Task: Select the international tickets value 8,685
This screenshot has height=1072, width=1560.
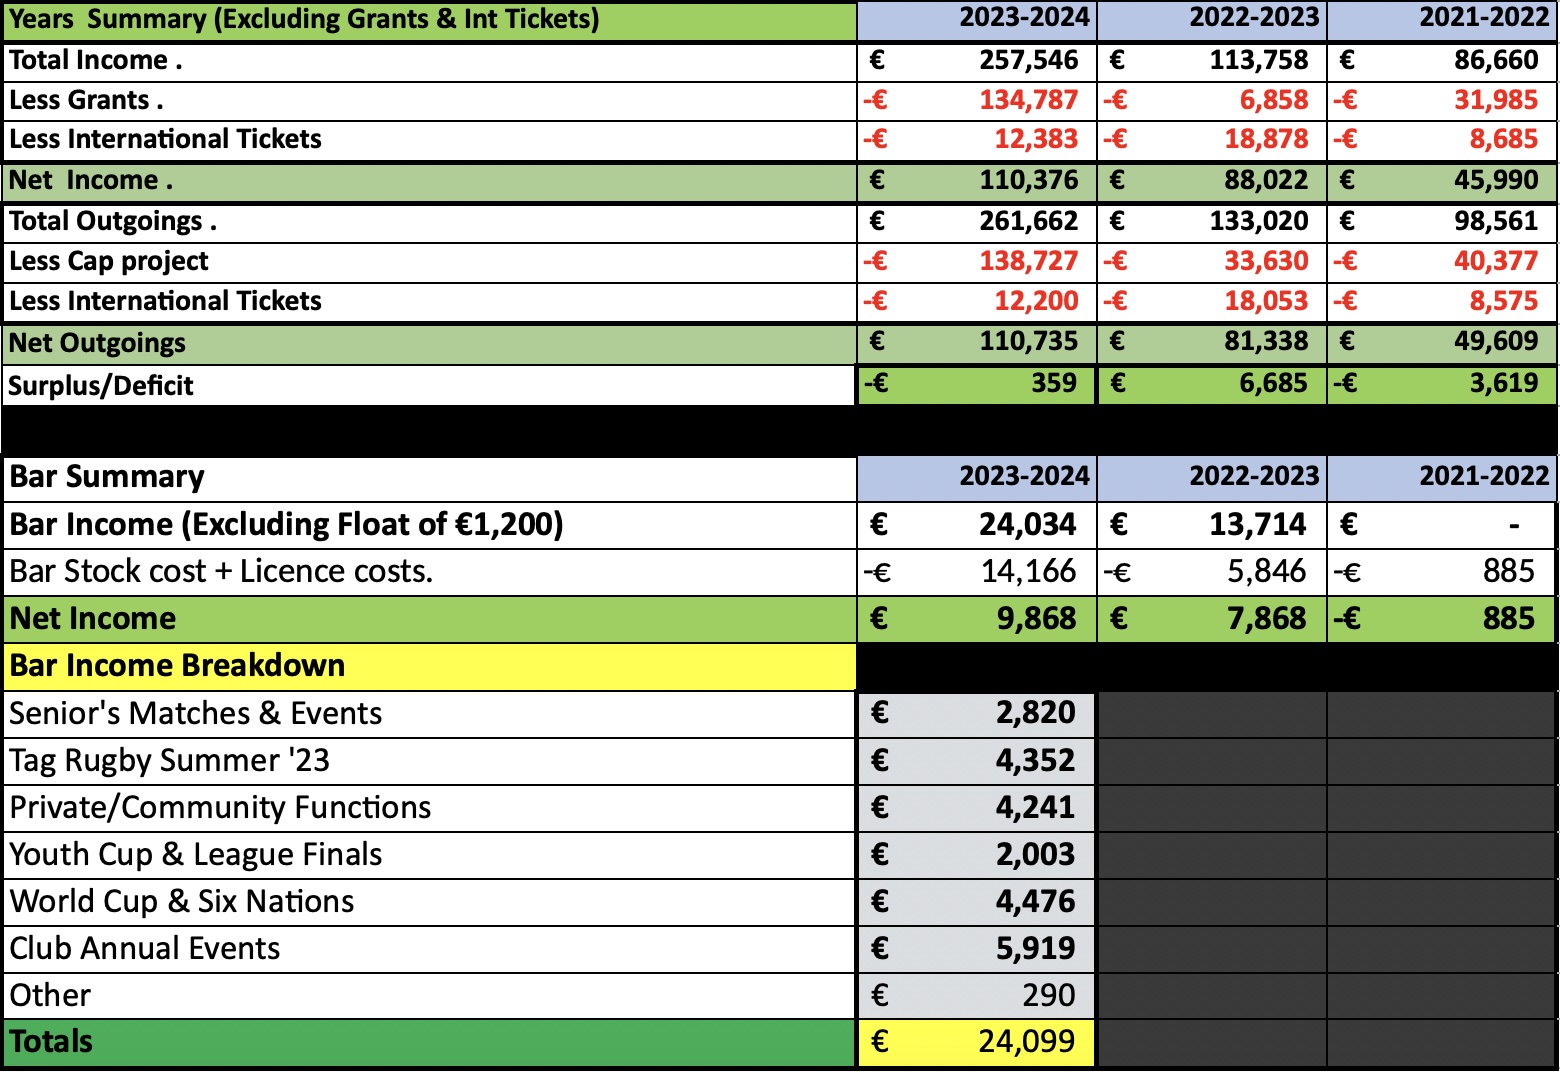Action: pos(1504,139)
